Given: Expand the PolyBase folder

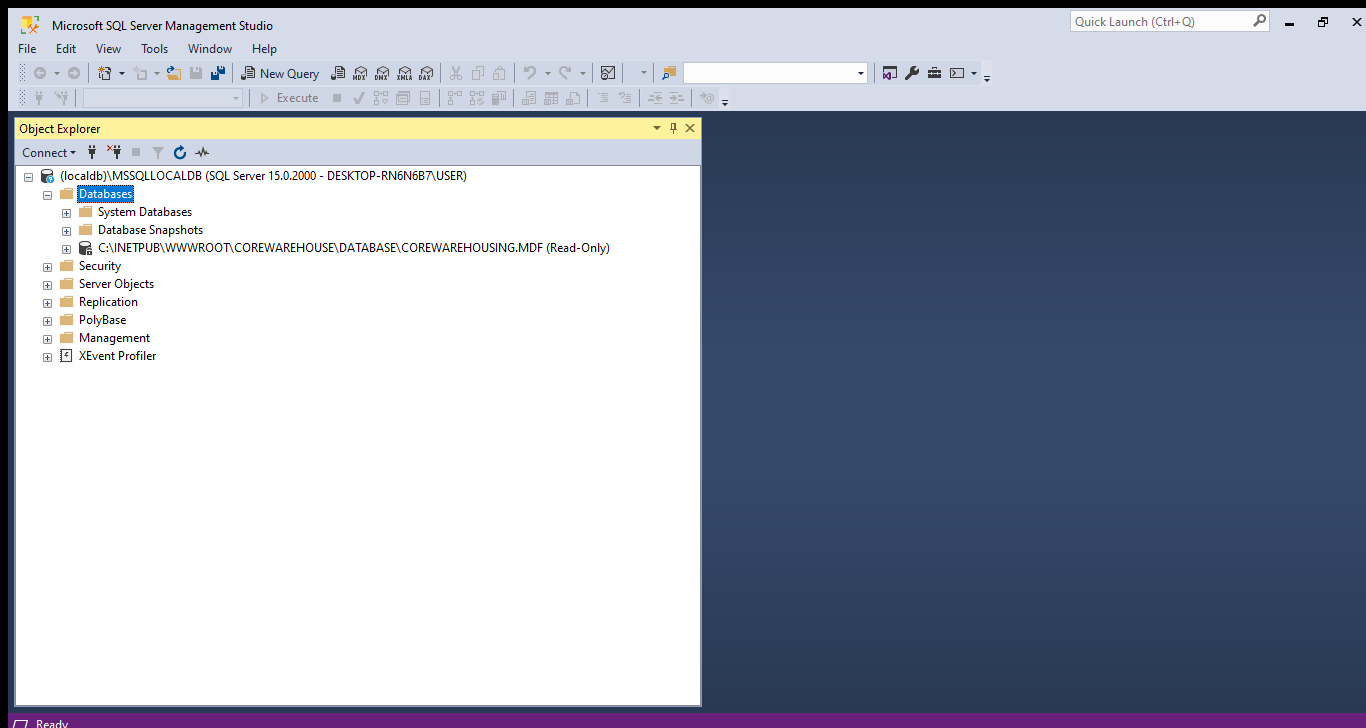Looking at the screenshot, I should (47, 320).
